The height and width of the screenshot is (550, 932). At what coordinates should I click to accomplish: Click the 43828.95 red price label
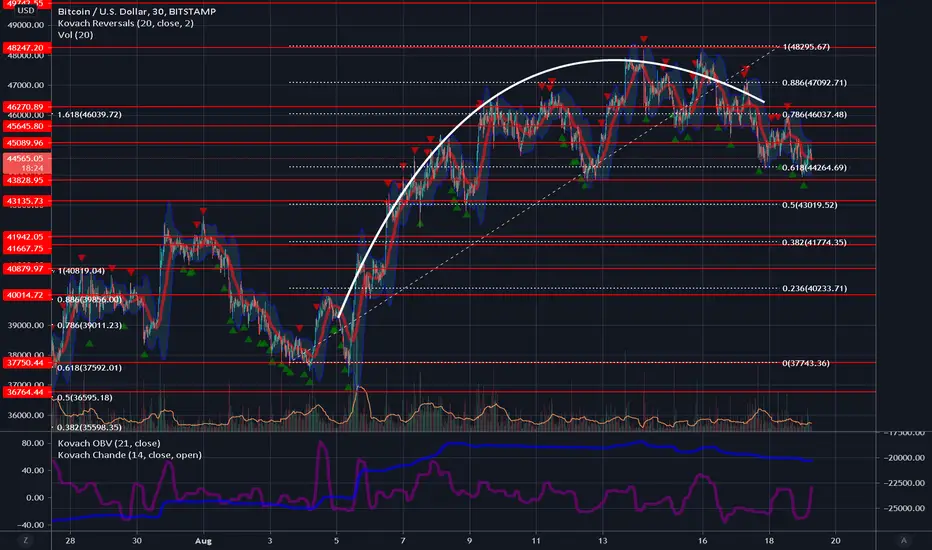(x=27, y=180)
